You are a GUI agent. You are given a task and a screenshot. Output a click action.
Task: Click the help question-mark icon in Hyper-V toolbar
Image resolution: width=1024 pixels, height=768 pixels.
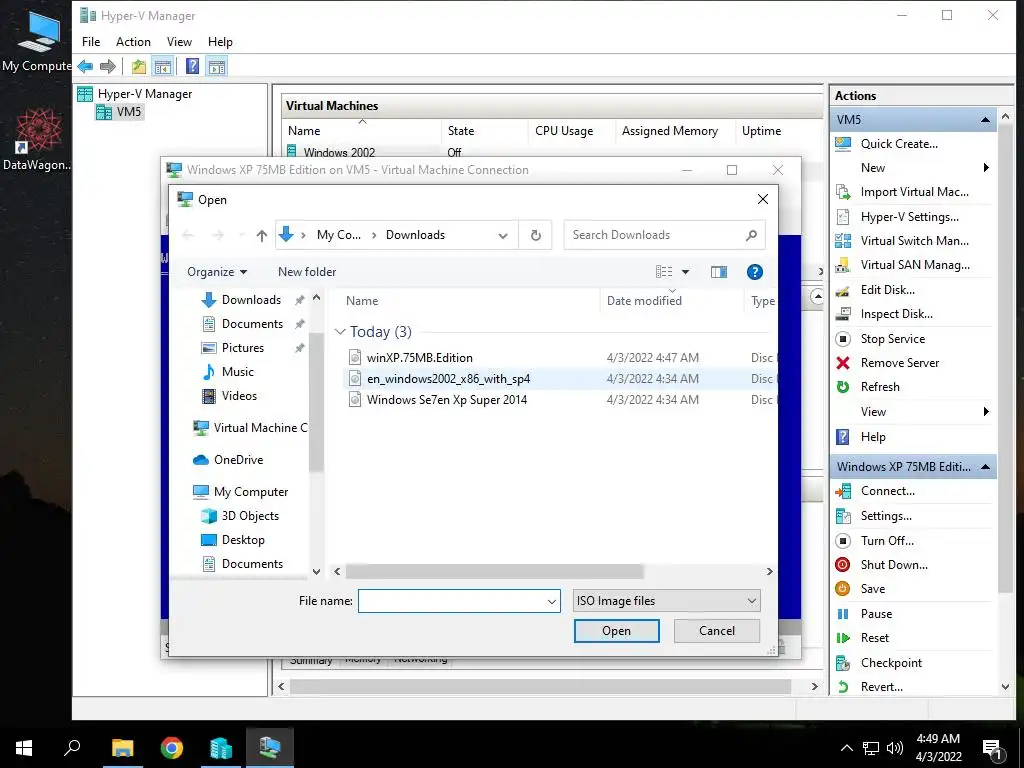tap(192, 66)
